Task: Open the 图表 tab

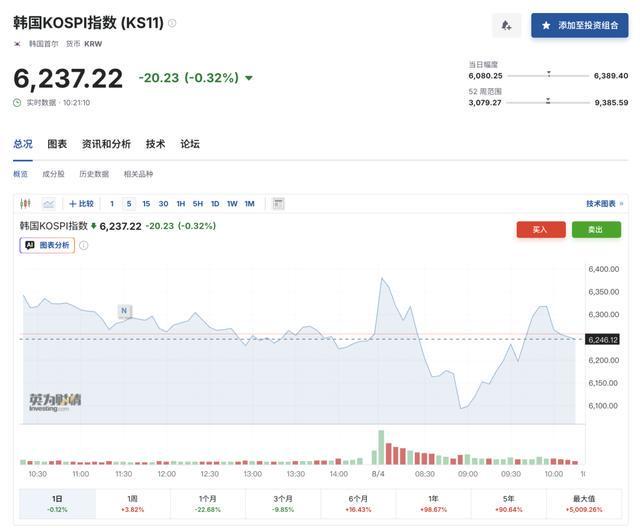Action: point(57,144)
